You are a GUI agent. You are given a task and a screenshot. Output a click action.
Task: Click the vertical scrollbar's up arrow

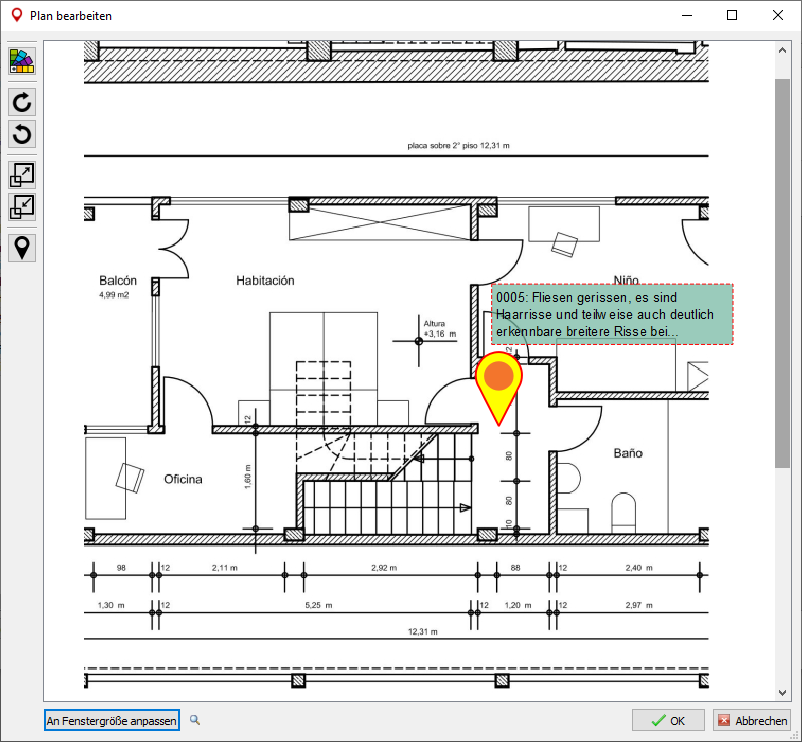782,49
